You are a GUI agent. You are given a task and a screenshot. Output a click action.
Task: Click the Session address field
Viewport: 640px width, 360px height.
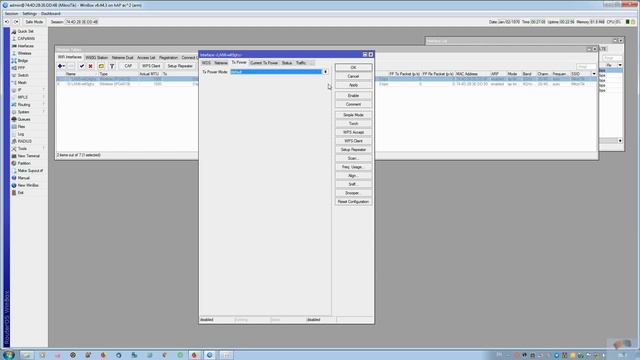pos(82,22)
